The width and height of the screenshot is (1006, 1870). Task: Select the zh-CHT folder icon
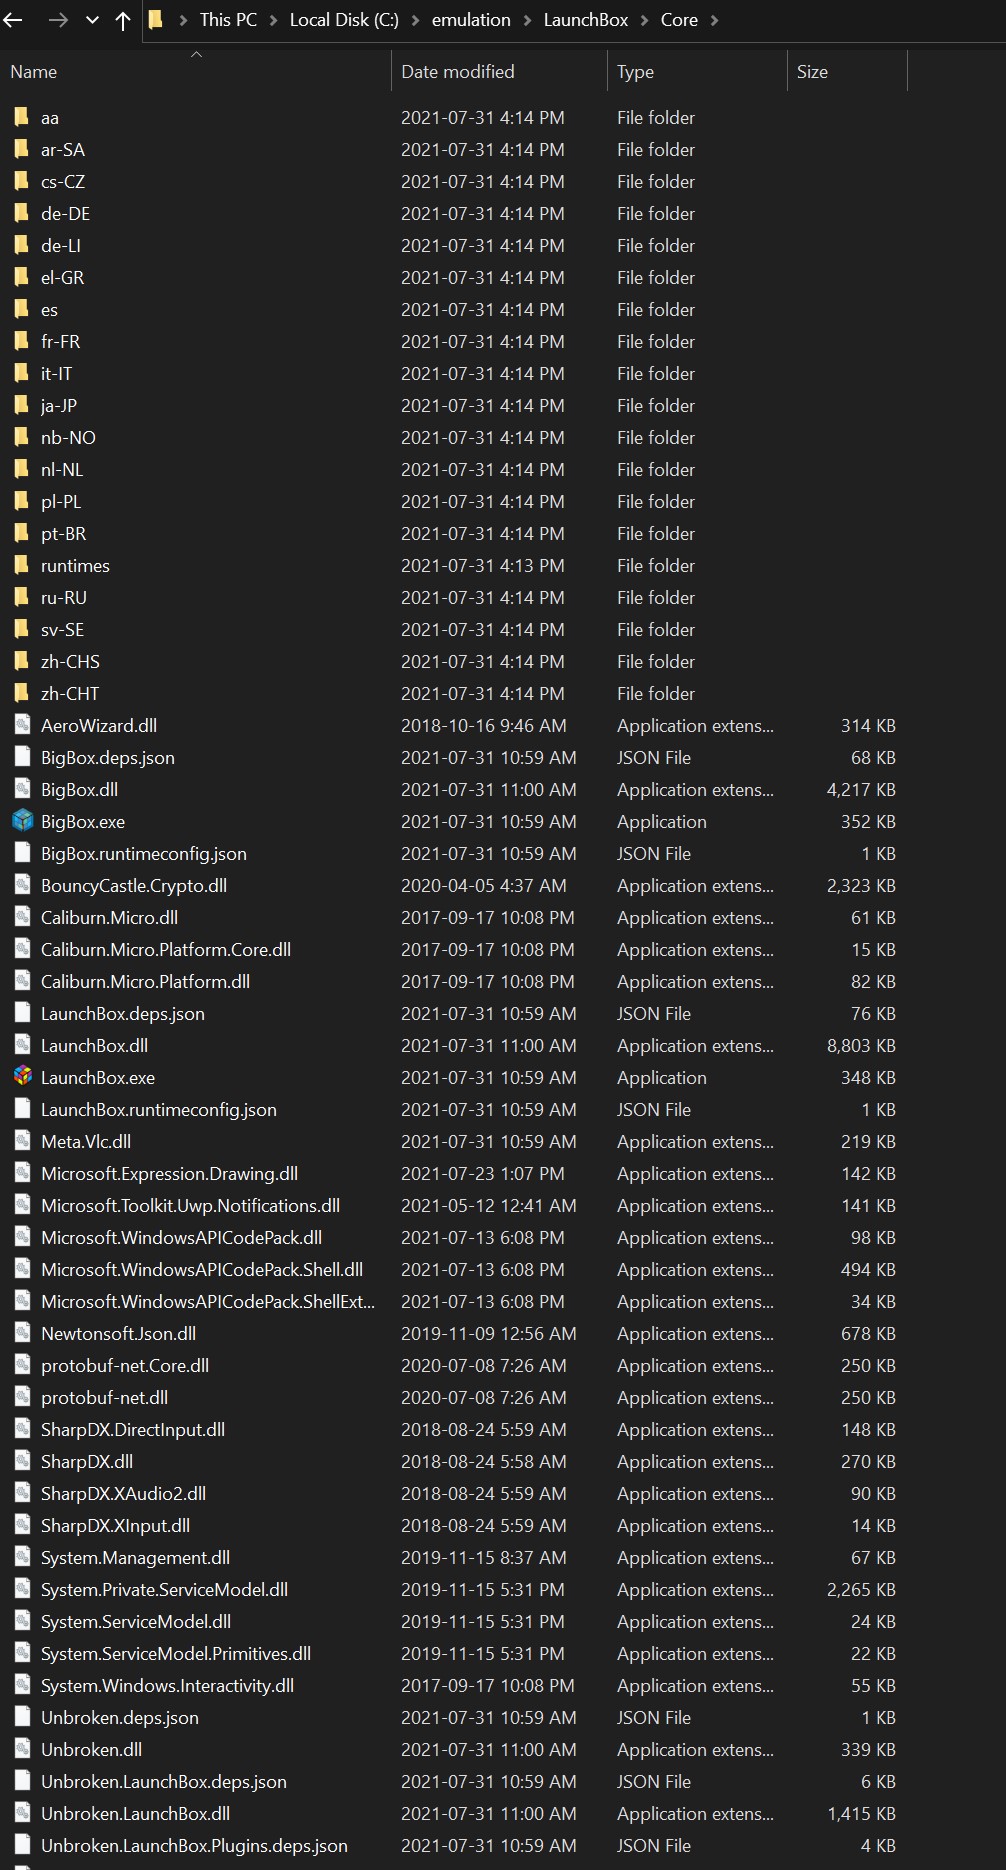click(x=22, y=693)
